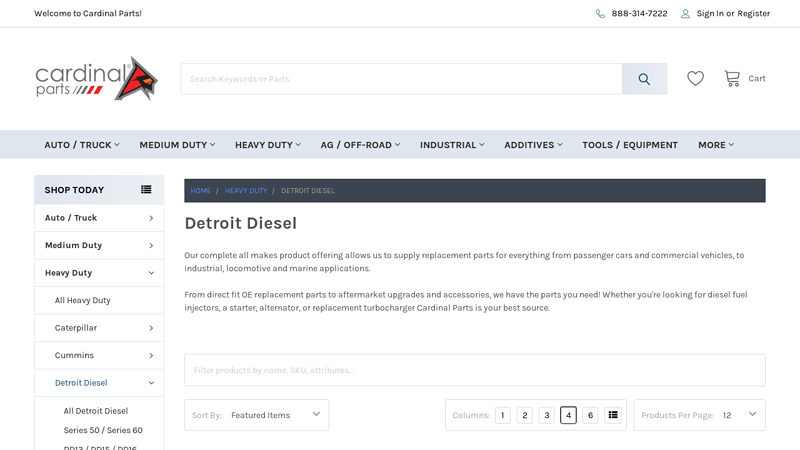Collapse Heavy Duty sidebar section
This screenshot has height=450, width=800.
coord(151,273)
